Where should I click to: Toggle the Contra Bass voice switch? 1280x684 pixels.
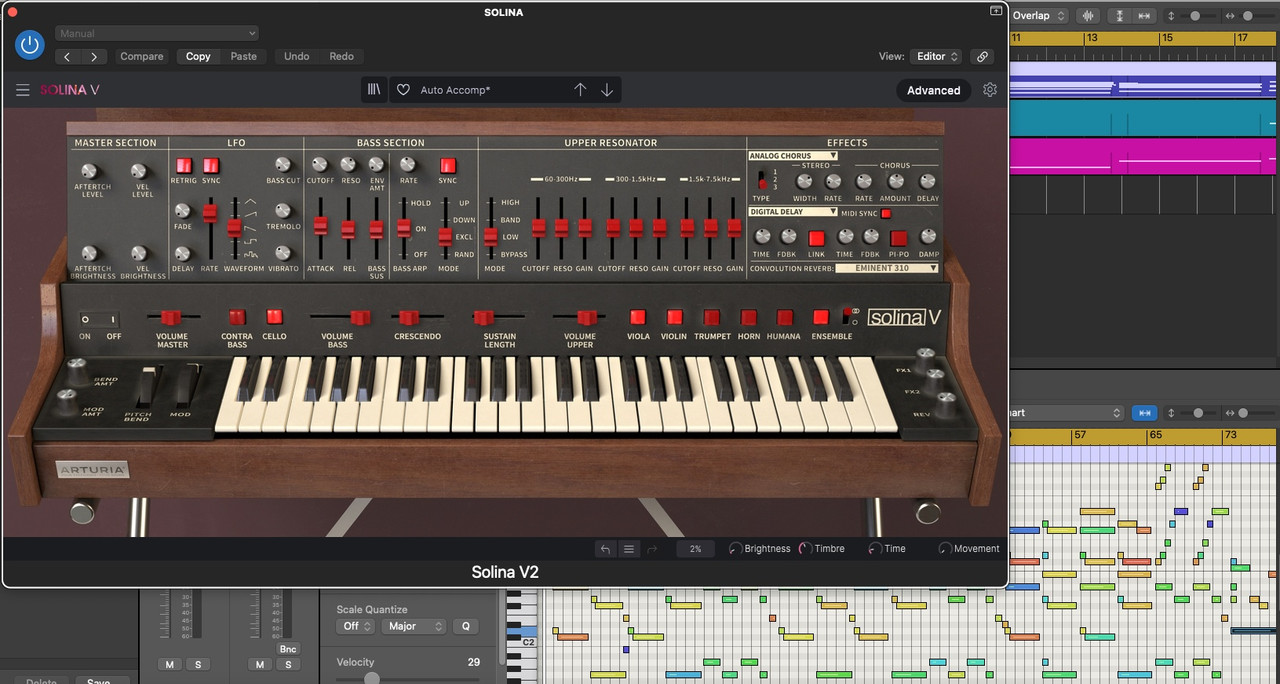tap(237, 317)
